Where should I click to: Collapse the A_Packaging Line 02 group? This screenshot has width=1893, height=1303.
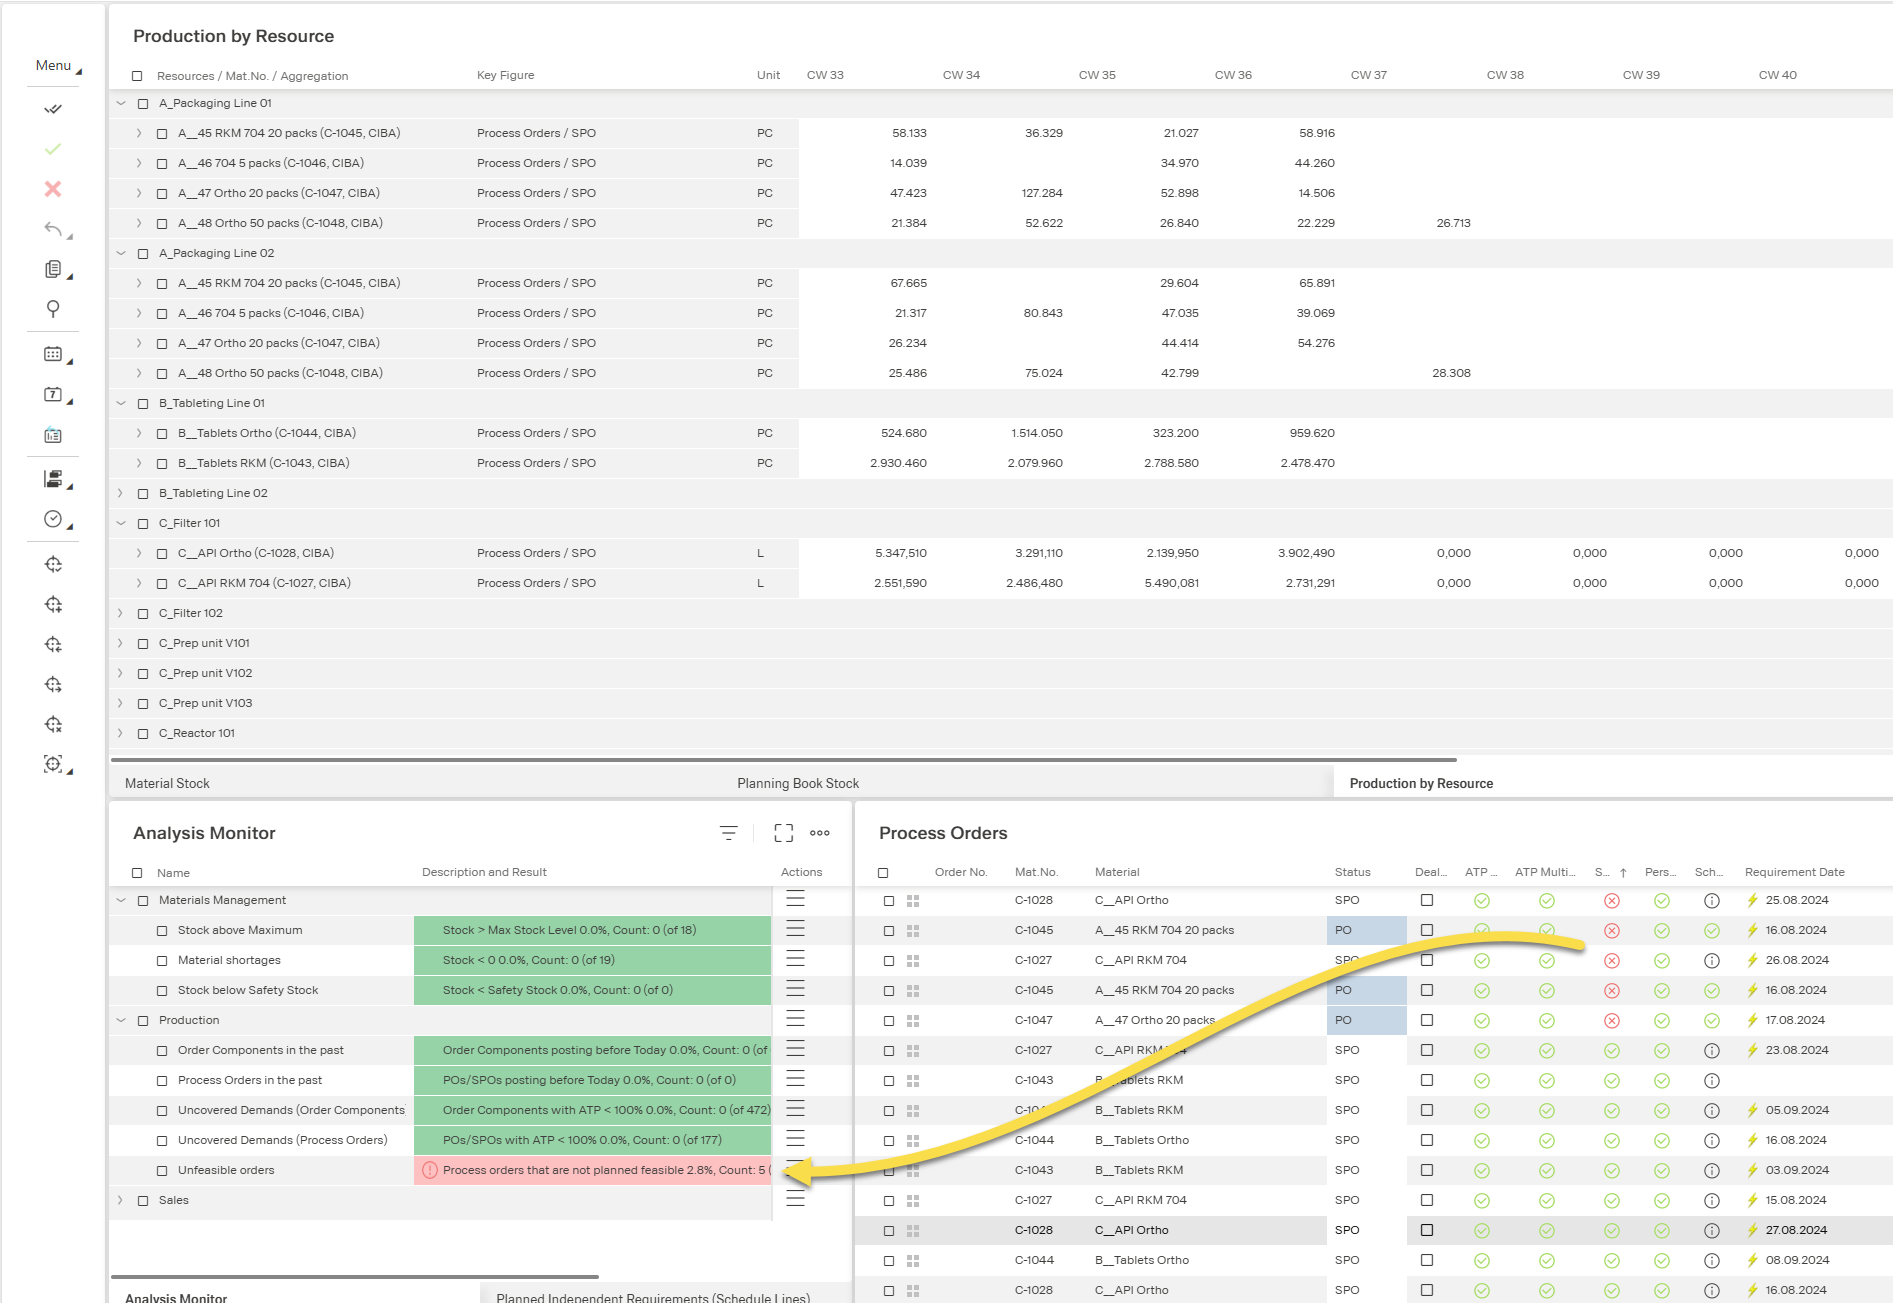tap(121, 253)
